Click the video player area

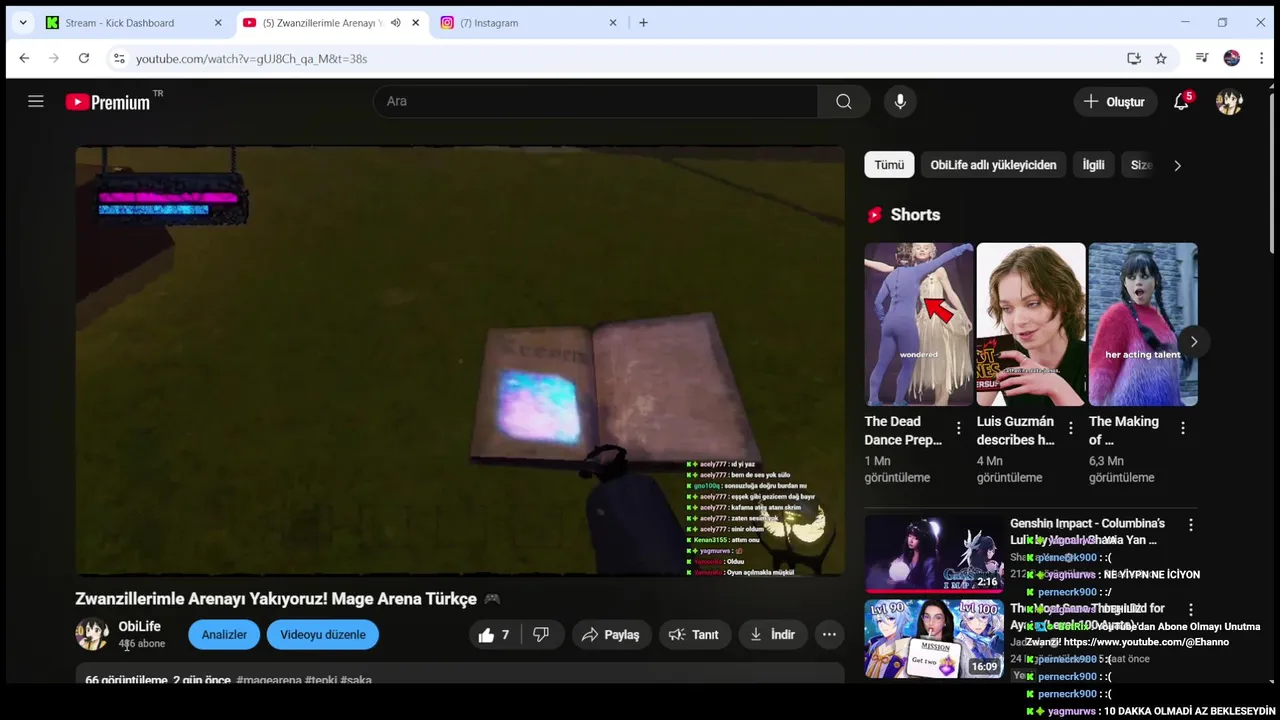[460, 360]
